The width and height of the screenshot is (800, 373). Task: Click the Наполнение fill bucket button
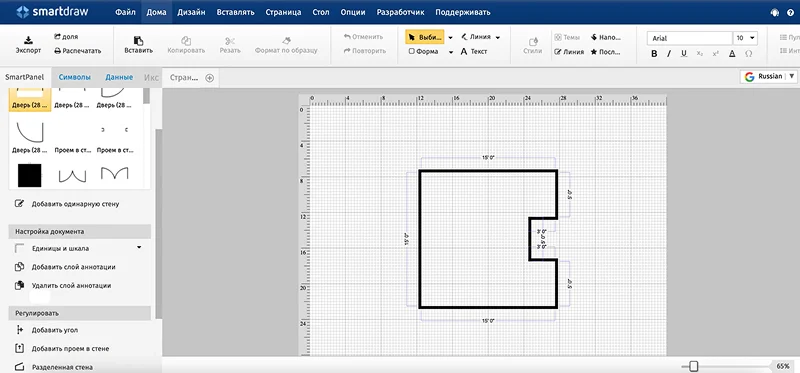606,37
